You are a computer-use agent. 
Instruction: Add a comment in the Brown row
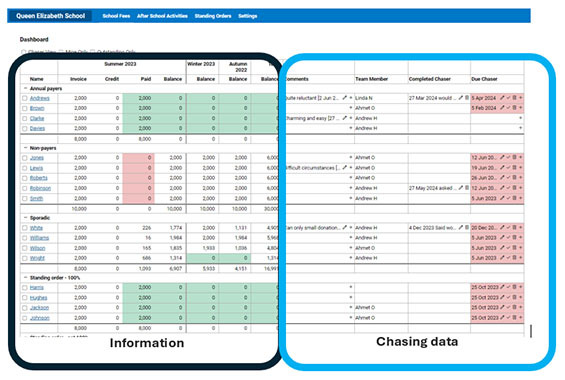[351, 108]
